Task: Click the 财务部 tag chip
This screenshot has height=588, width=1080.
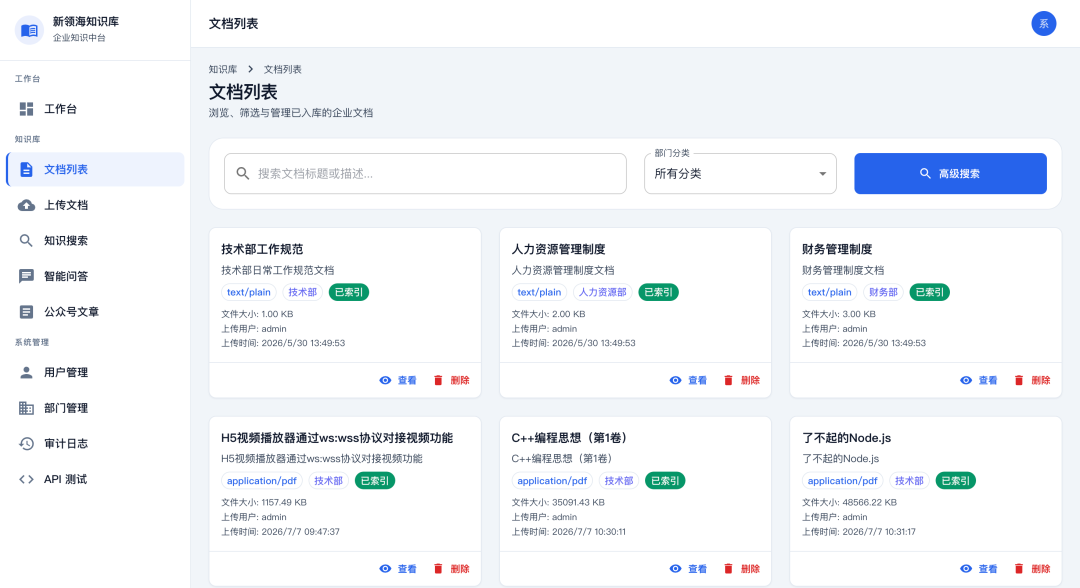Action: [x=883, y=292]
